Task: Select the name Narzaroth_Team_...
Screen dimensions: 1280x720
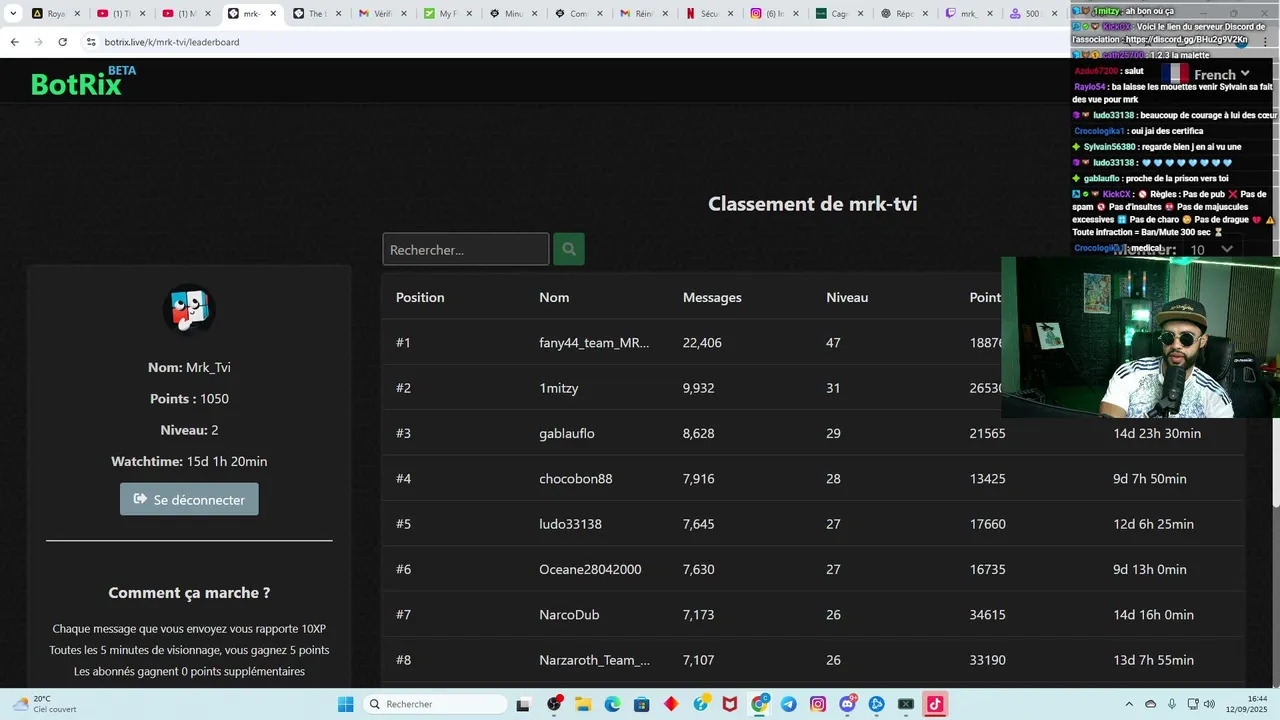Action: click(x=594, y=660)
